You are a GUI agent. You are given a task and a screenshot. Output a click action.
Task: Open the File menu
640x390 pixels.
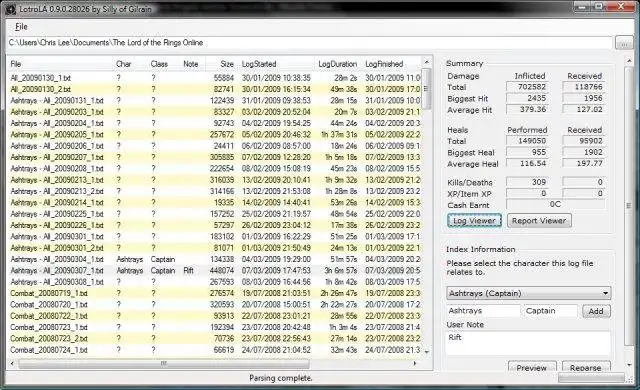coord(21,27)
